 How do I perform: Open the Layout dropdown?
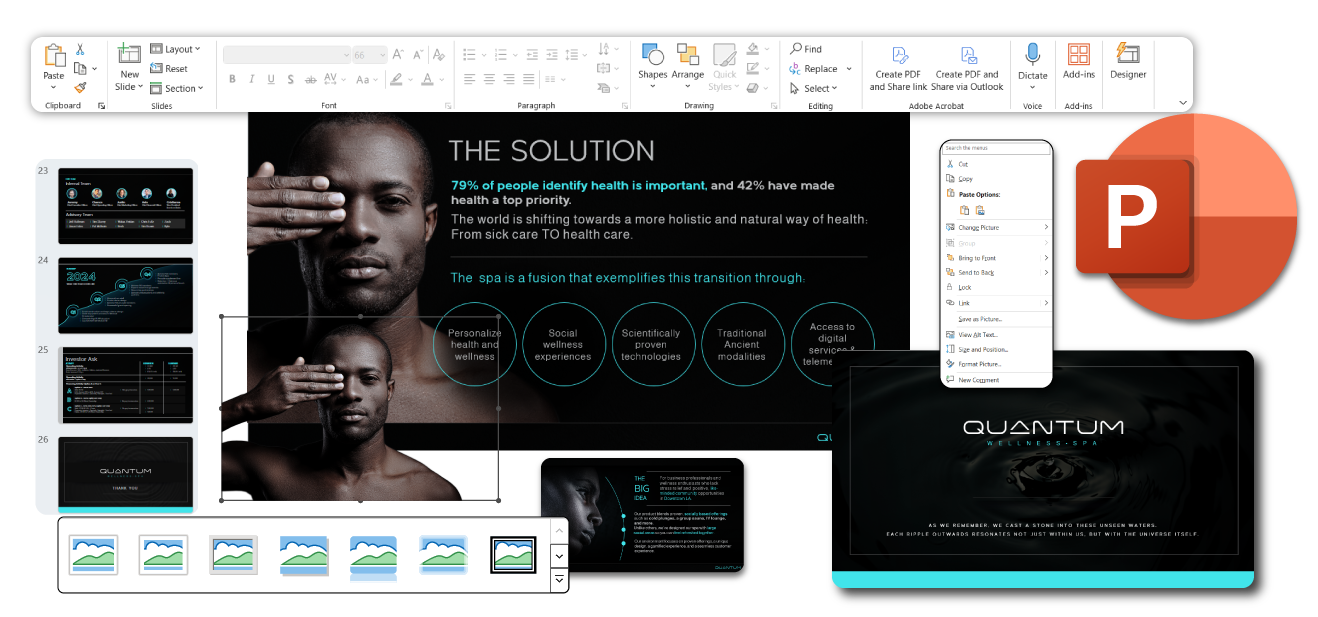(176, 49)
